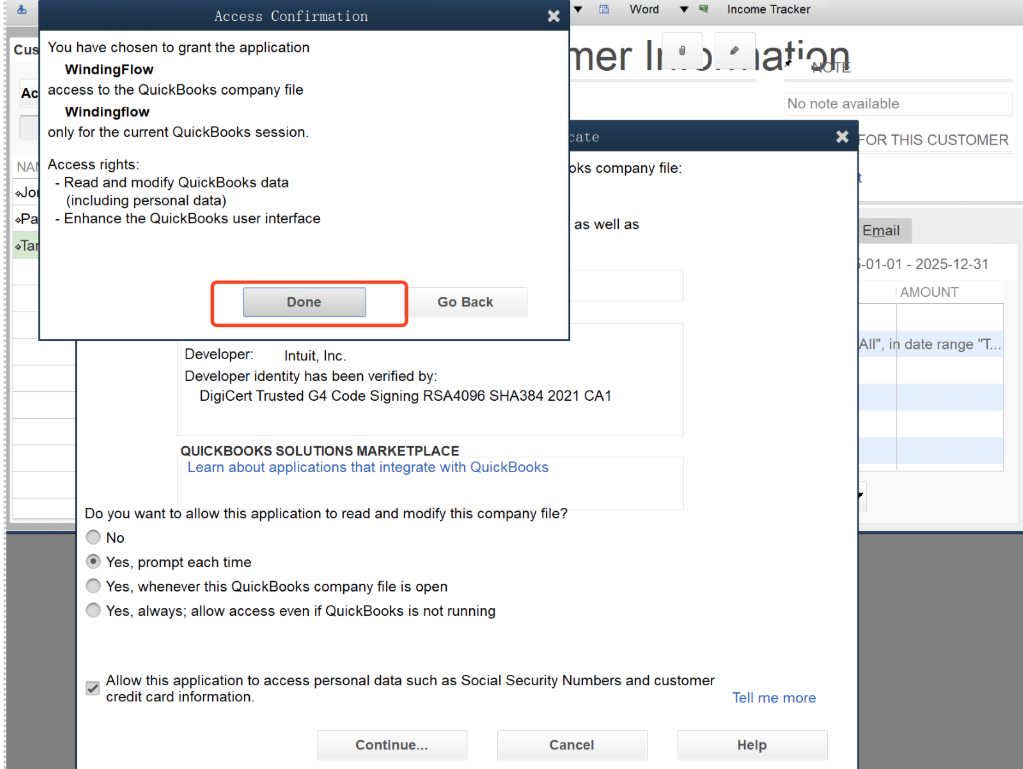
Task: Click the date range 2025-12-31 text
Action: coord(951,264)
